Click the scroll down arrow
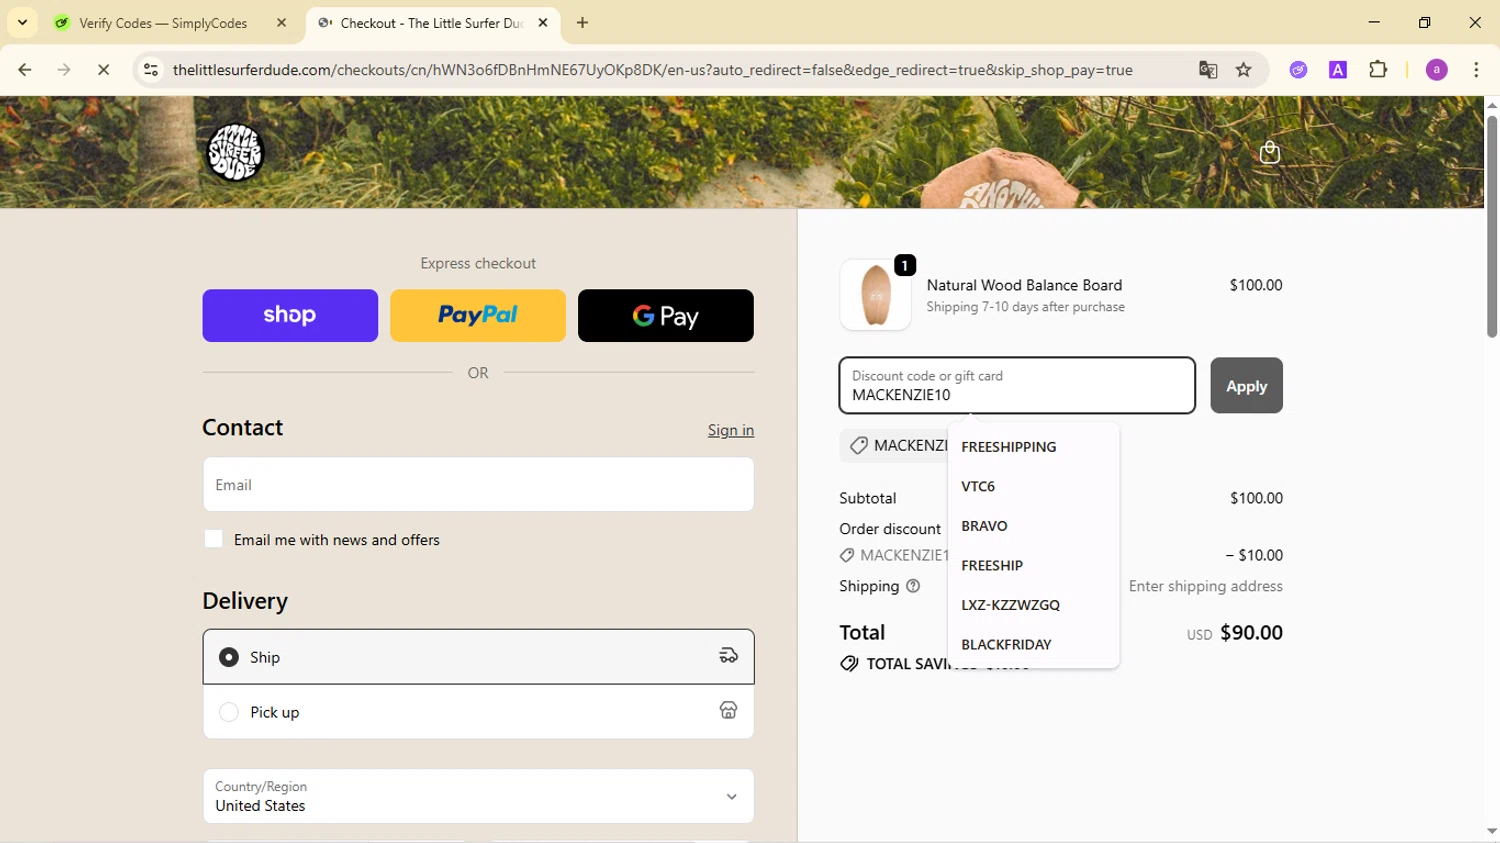Image resolution: width=1500 pixels, height=843 pixels. [x=1491, y=832]
